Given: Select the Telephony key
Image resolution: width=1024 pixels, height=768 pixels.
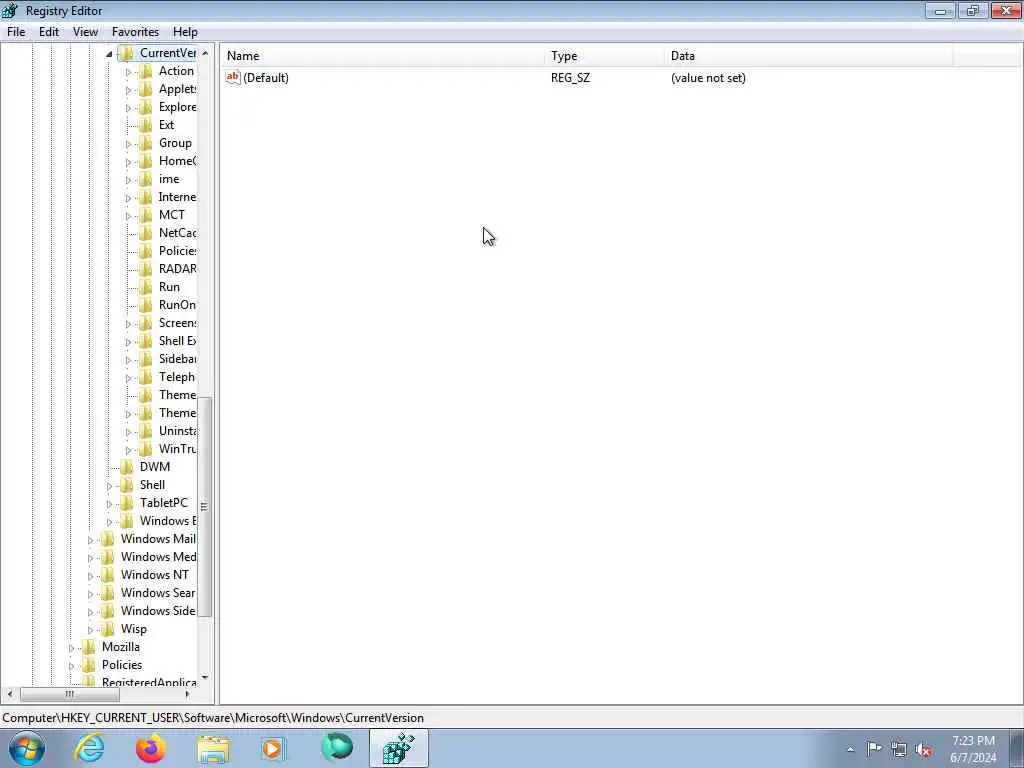Looking at the screenshot, I should pyautogui.click(x=176, y=377).
